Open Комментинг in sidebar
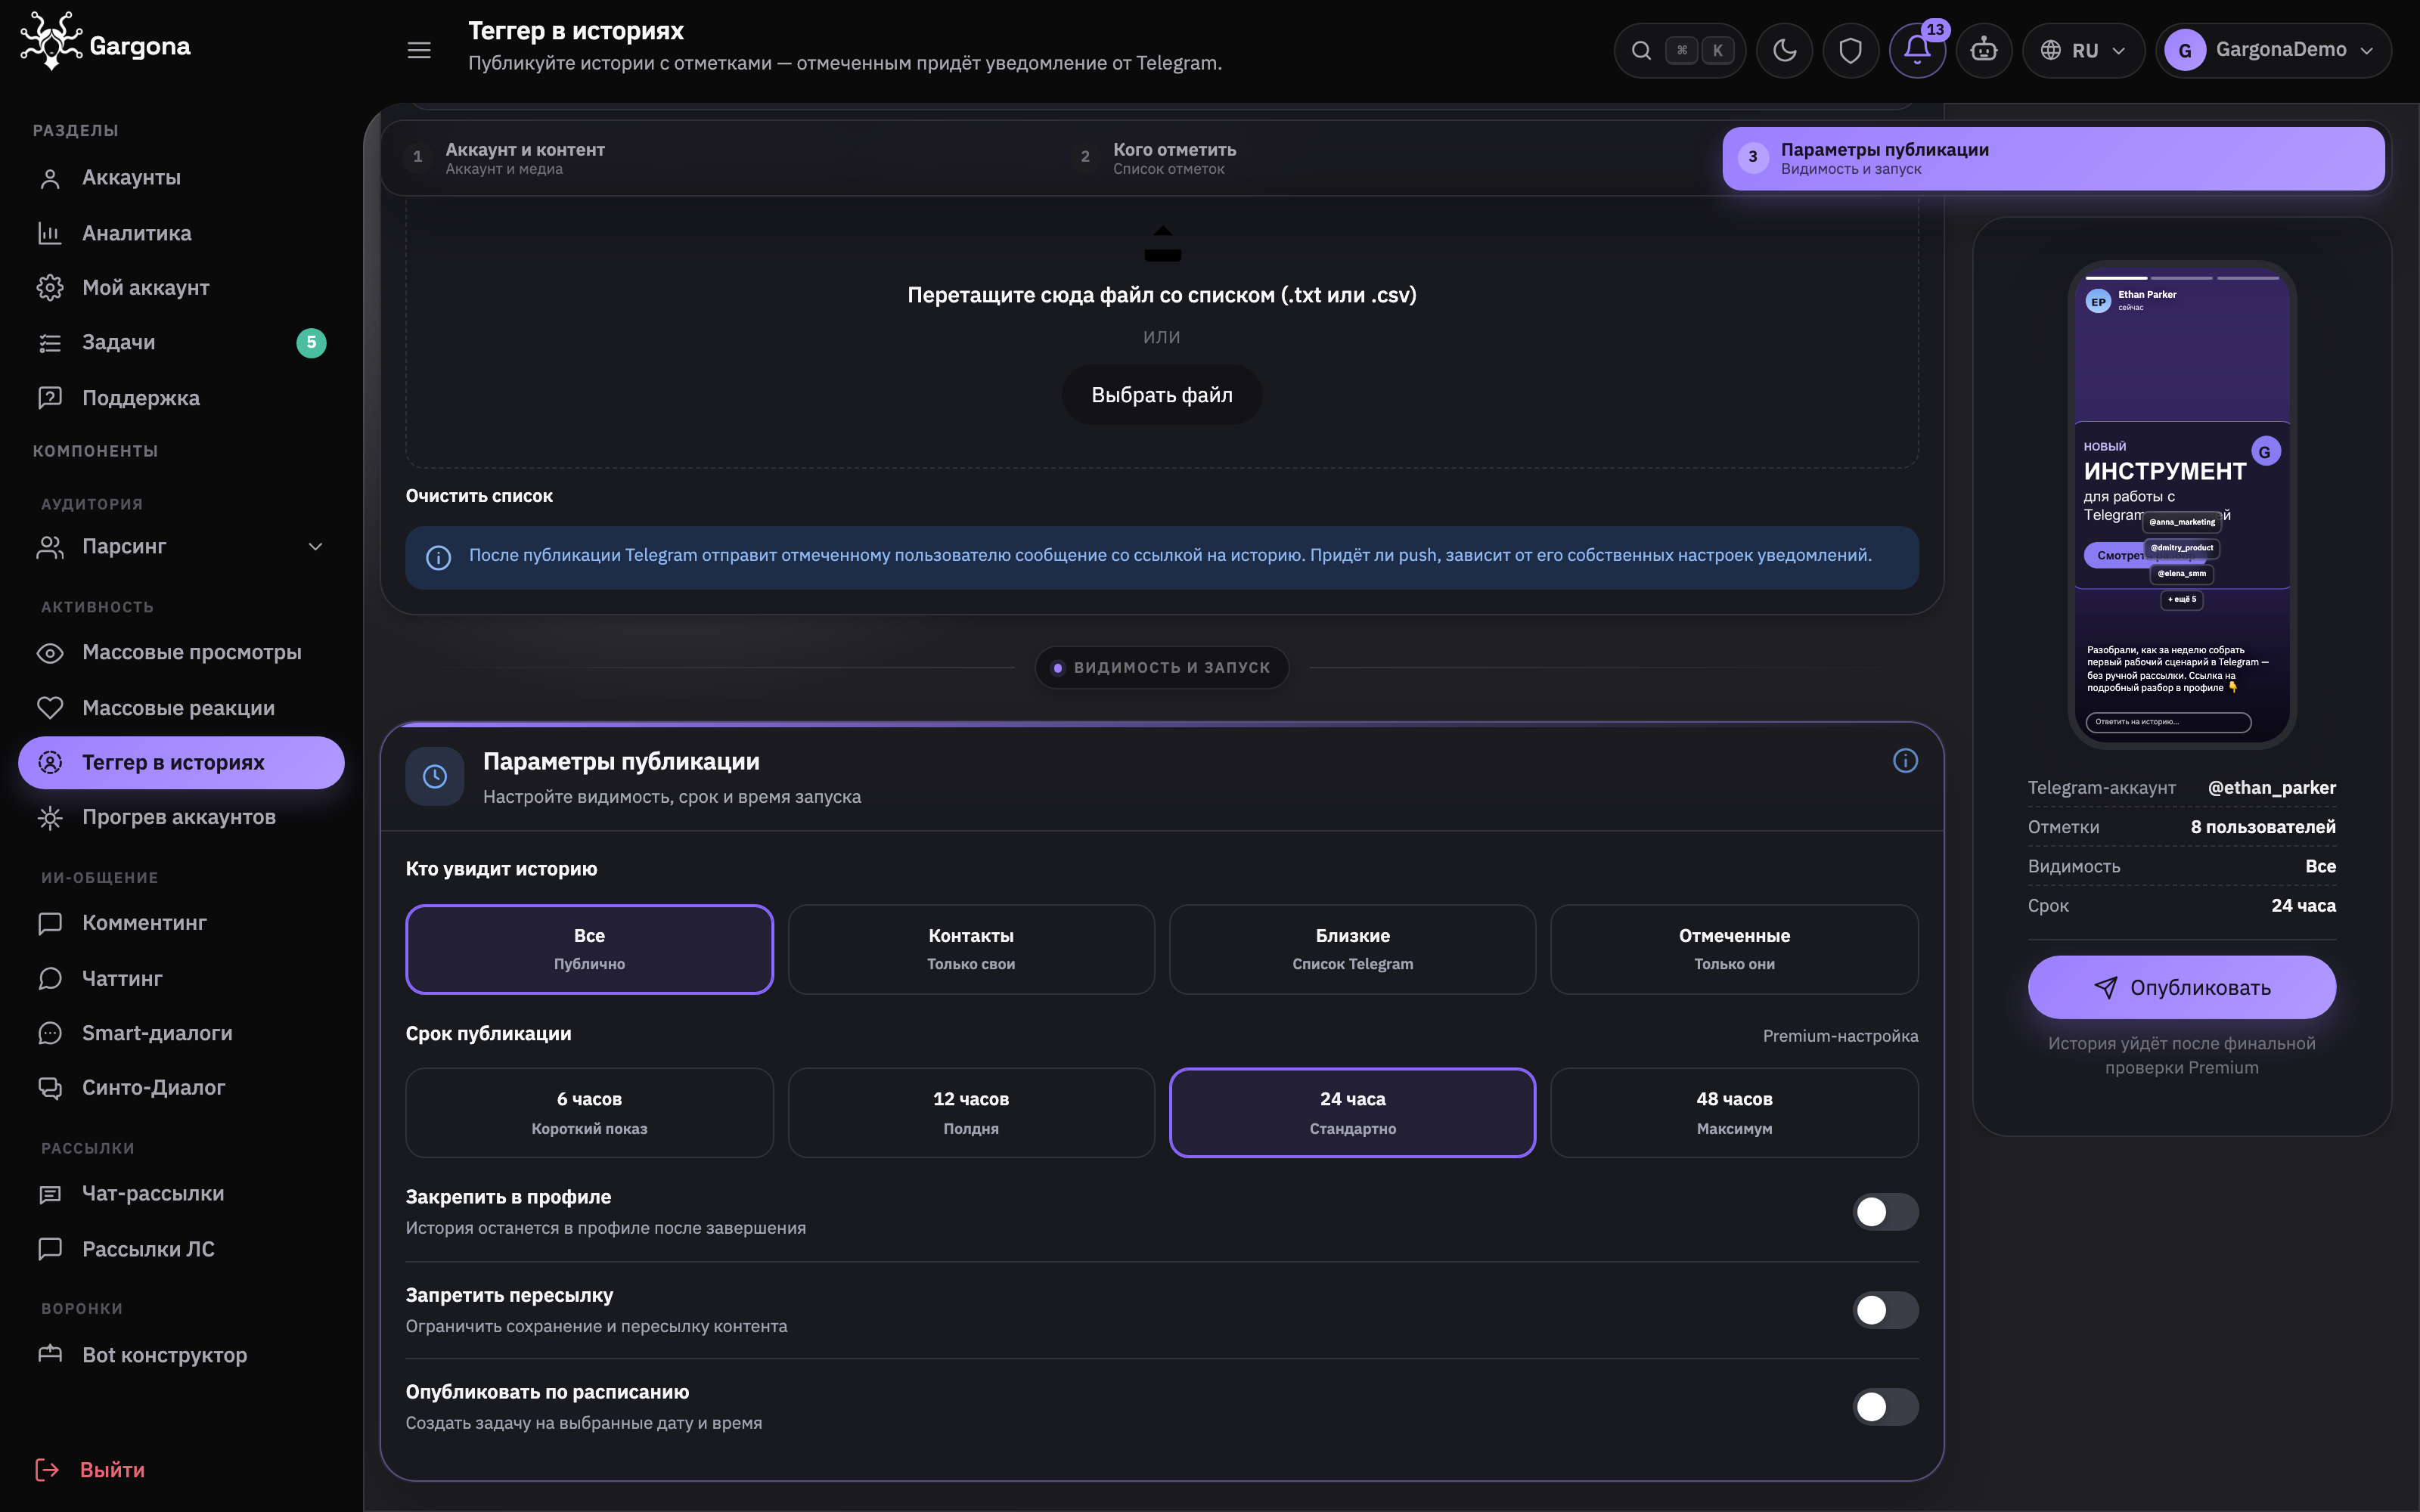 pos(181,923)
